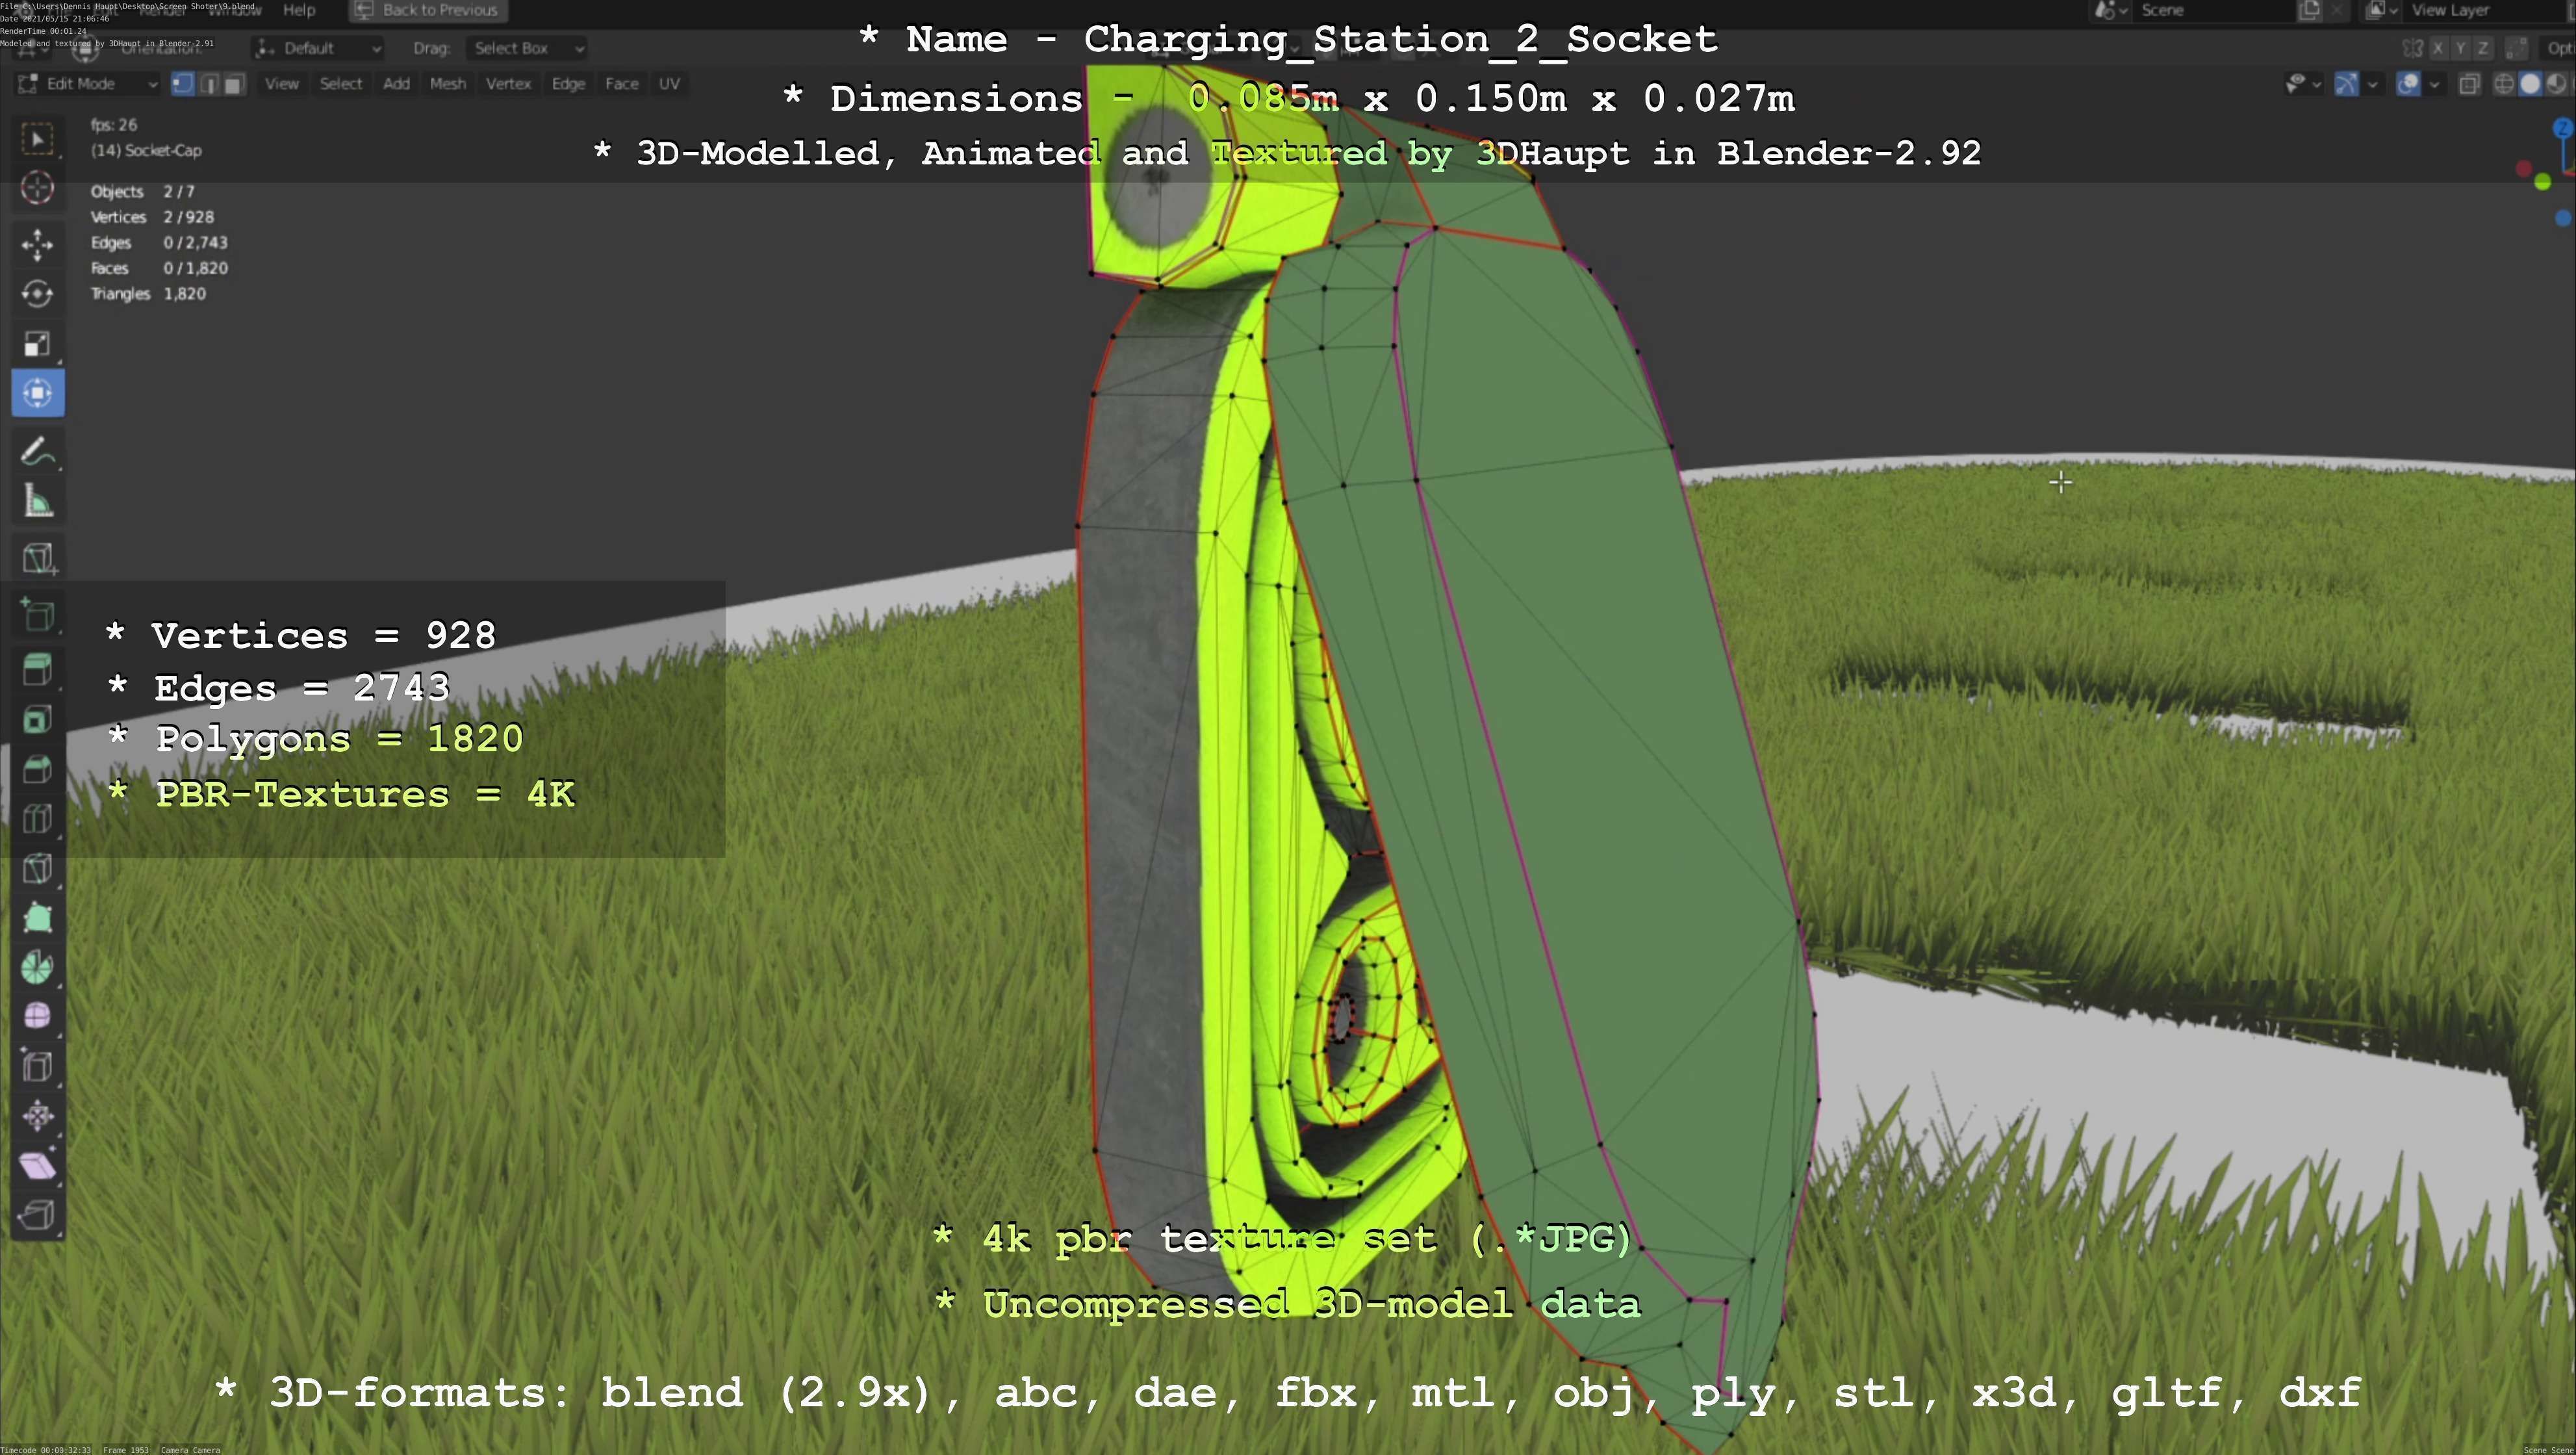The height and width of the screenshot is (1455, 2576).
Task: Open the View menu
Action: pos(281,84)
